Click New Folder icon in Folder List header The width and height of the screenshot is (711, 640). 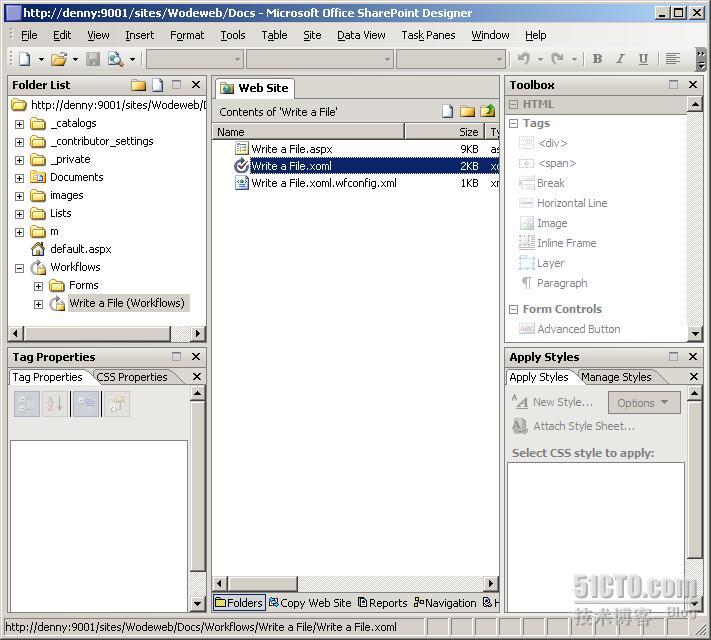pos(138,85)
